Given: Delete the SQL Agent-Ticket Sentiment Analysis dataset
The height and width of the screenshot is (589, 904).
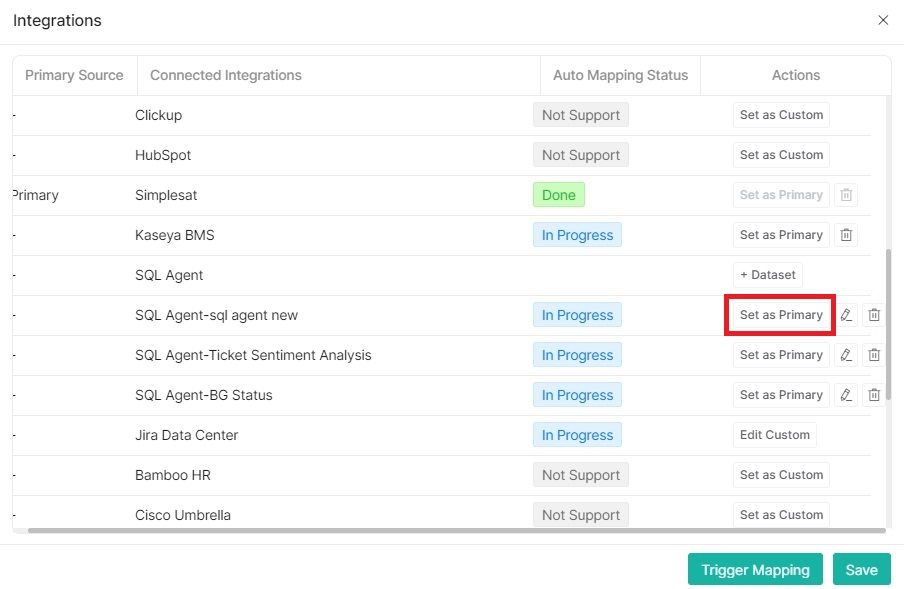Looking at the screenshot, I should (x=874, y=354).
